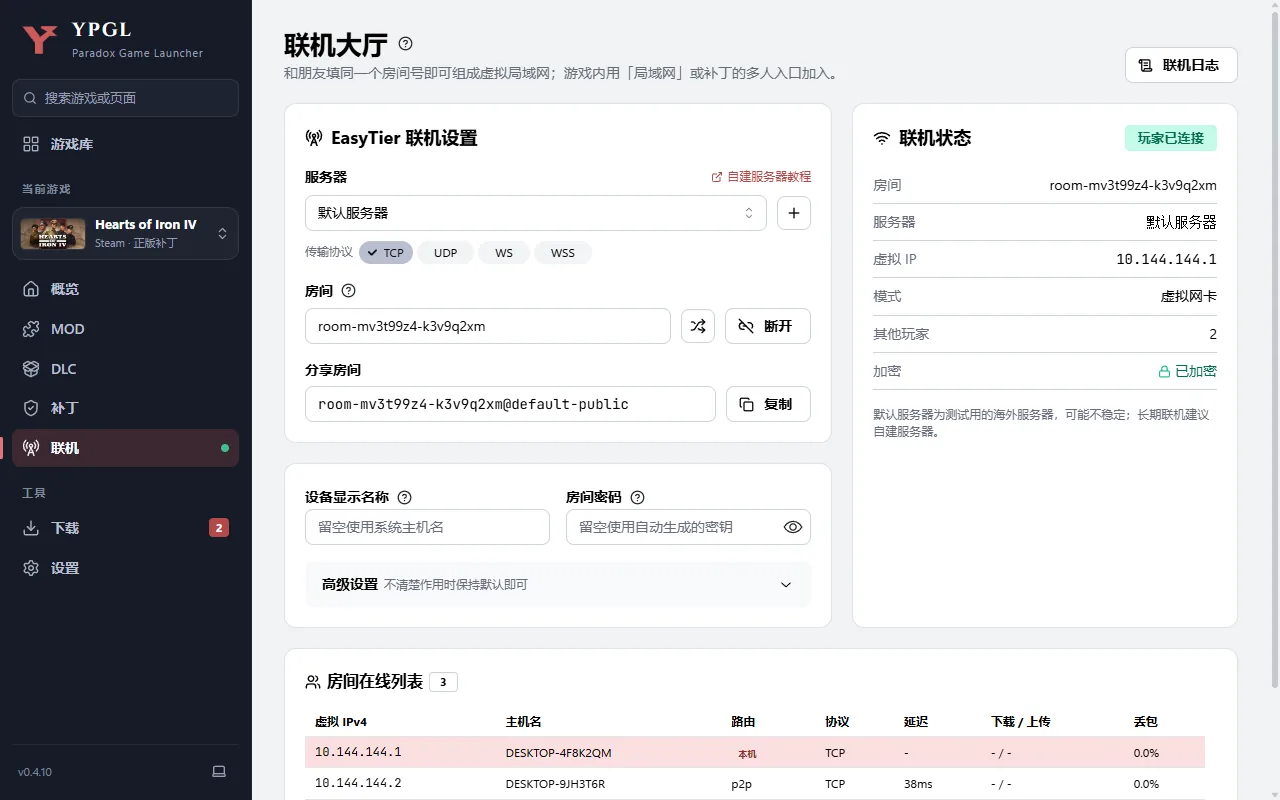Screen dimensions: 1280x800
Task: Select WSS transport protocol
Action: [x=563, y=253]
